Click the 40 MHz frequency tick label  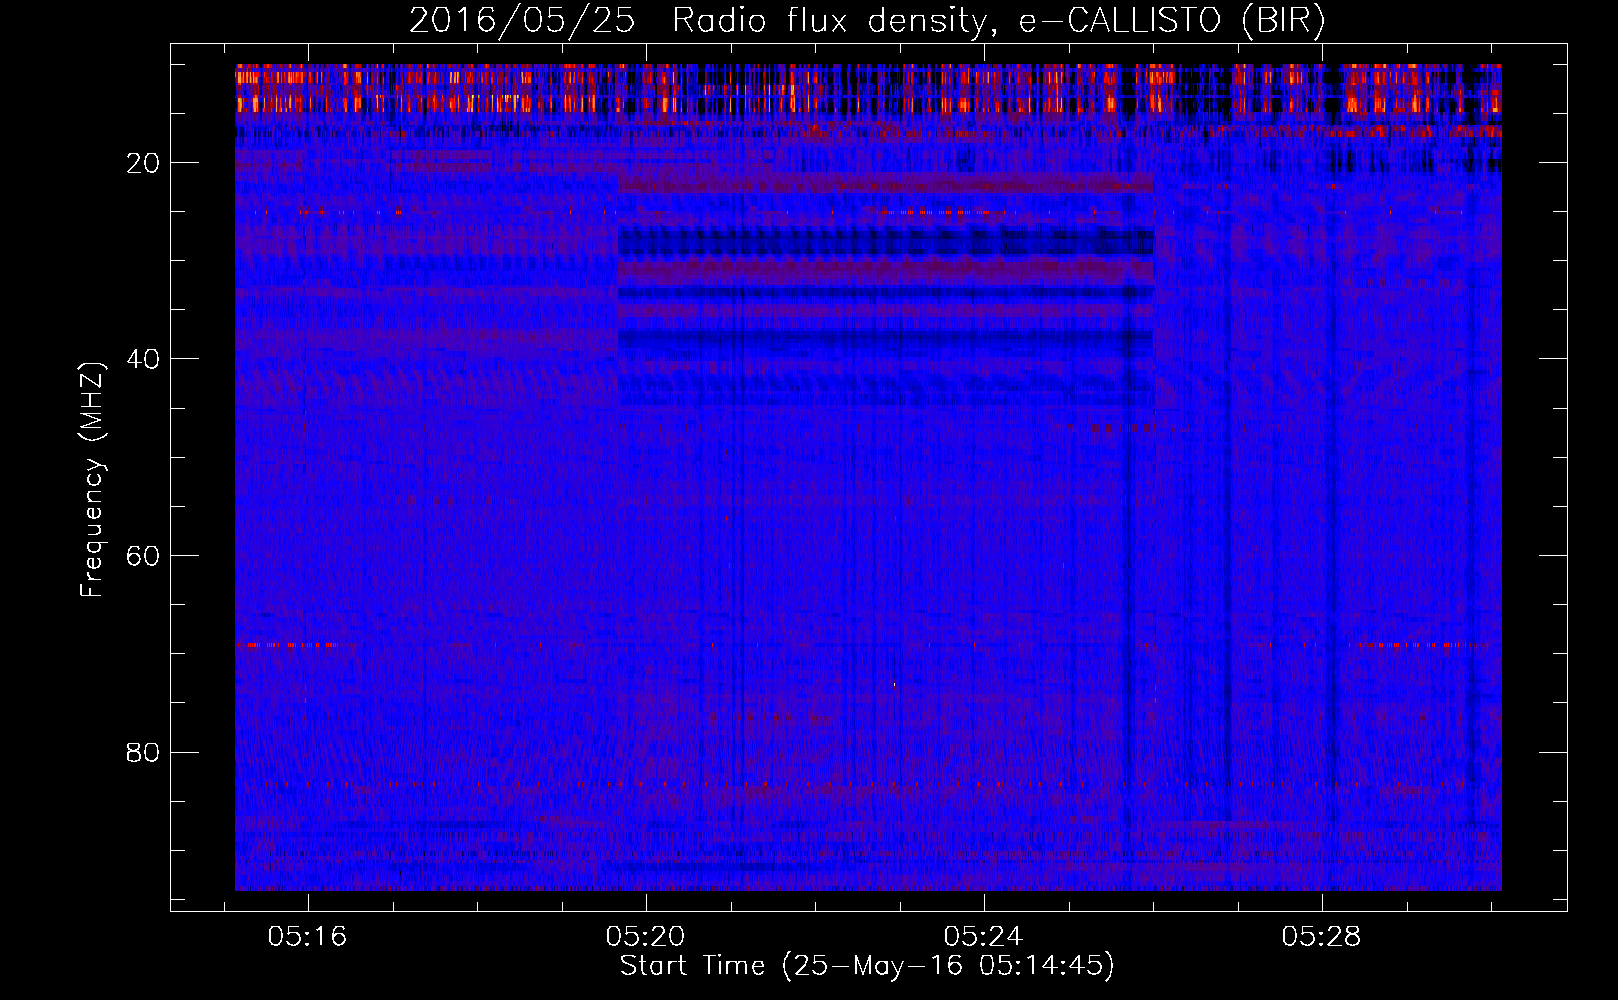[x=143, y=359]
